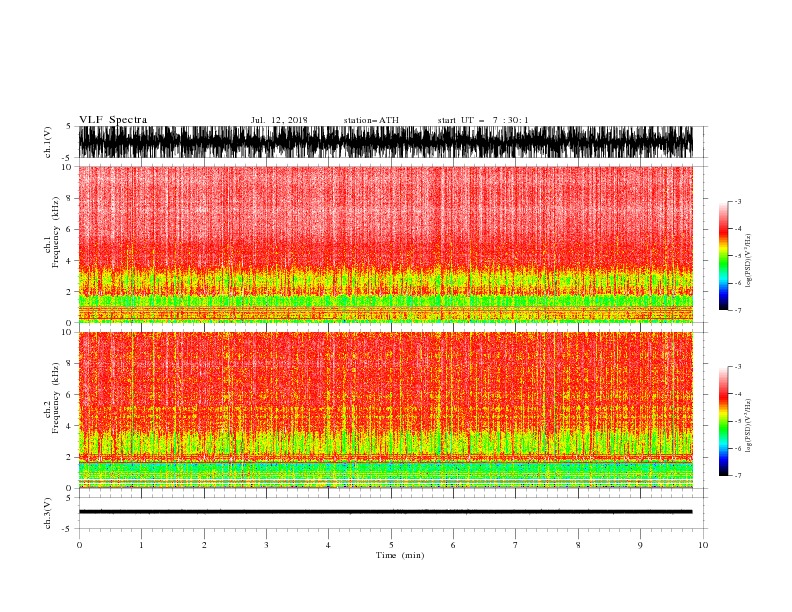792x612 pixels.
Task: Click the "4" kHz tick on ch.2 frequency axis
Action: pyautogui.click(x=69, y=426)
